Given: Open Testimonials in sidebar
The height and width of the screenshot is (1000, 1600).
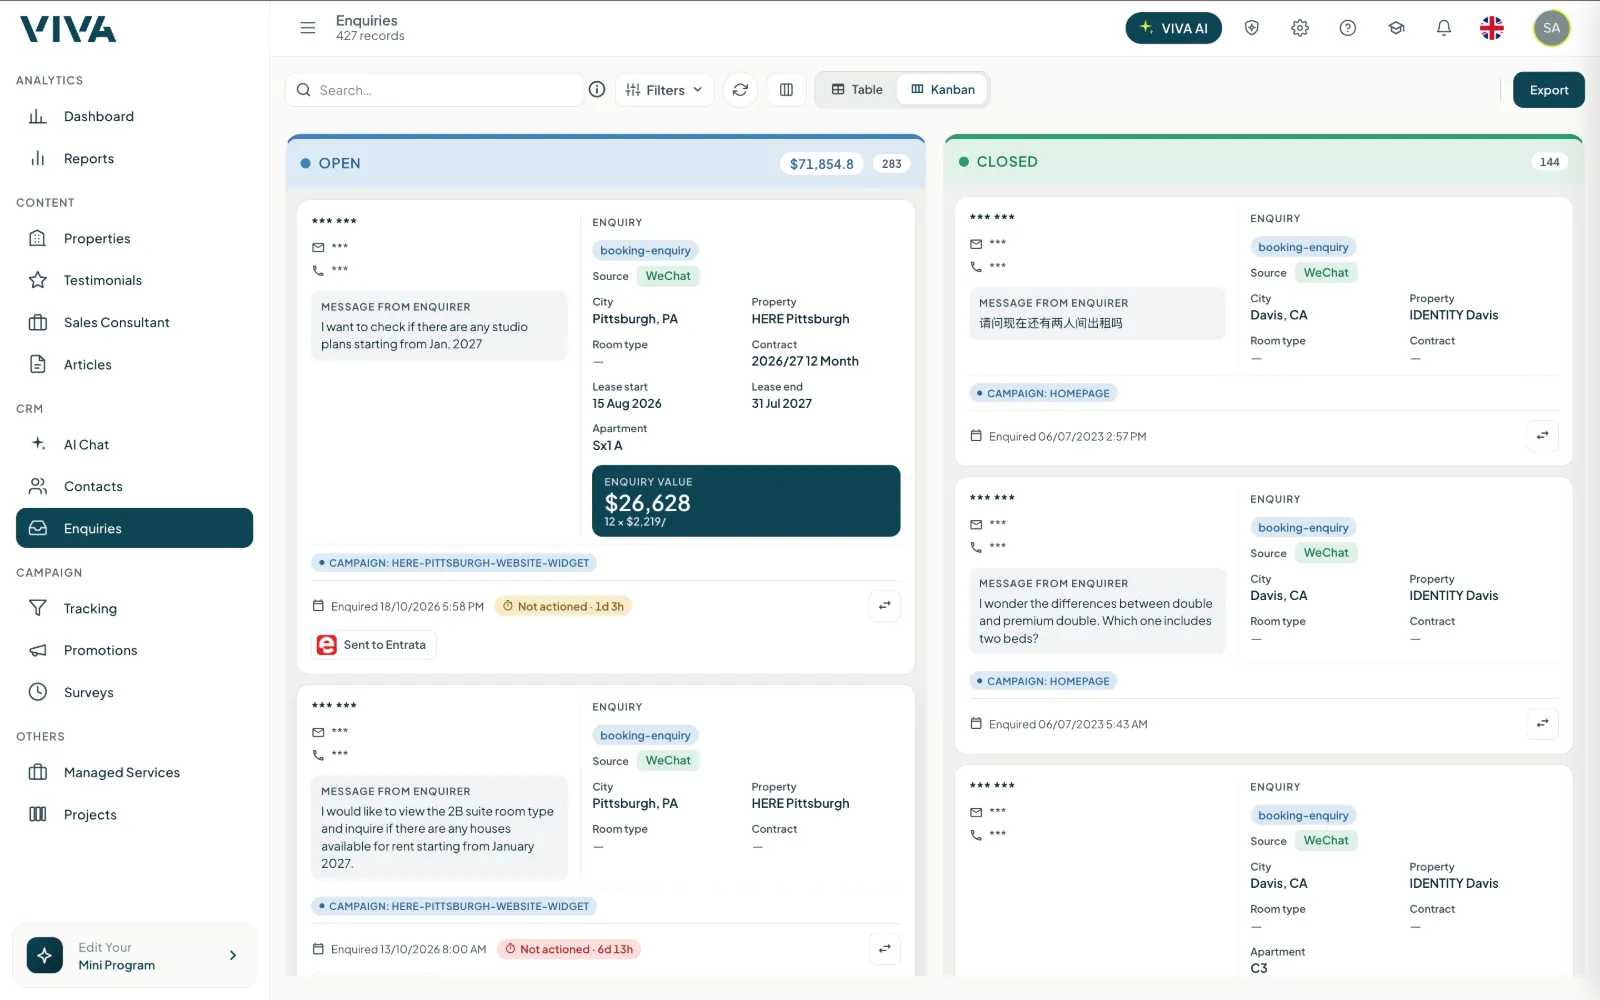Looking at the screenshot, I should coord(134,280).
